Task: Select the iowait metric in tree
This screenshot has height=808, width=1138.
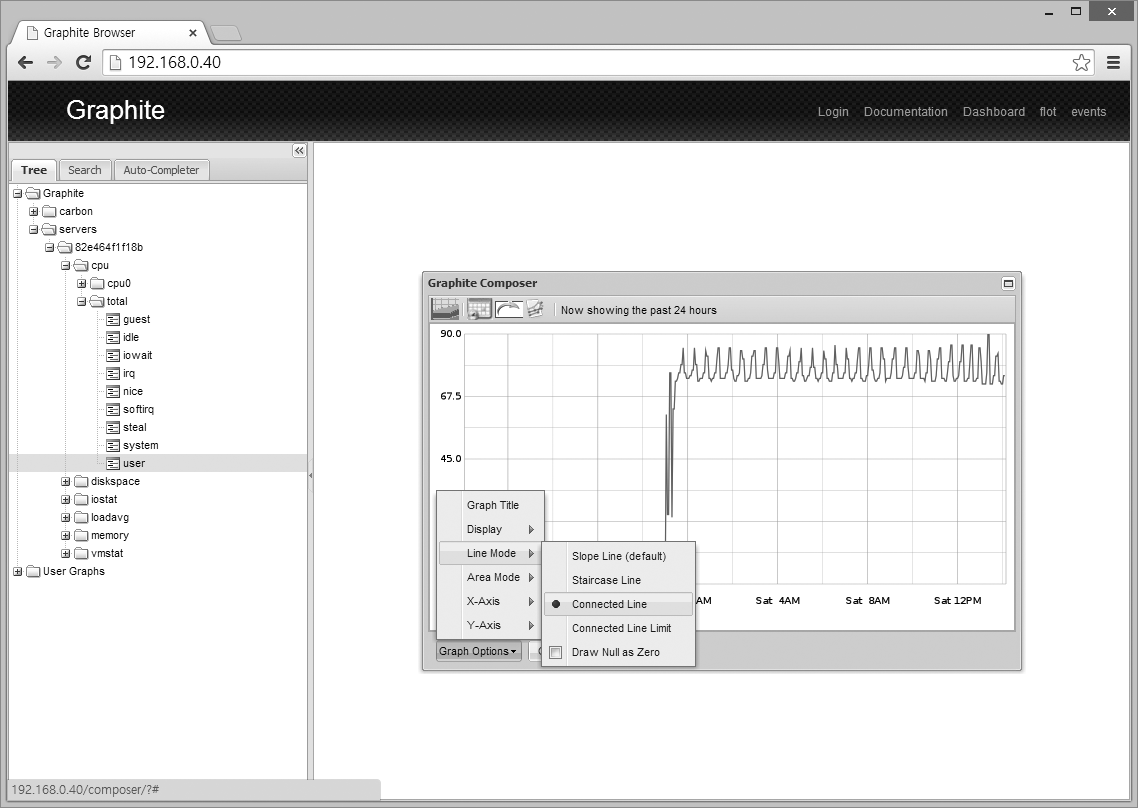Action: tap(137, 356)
